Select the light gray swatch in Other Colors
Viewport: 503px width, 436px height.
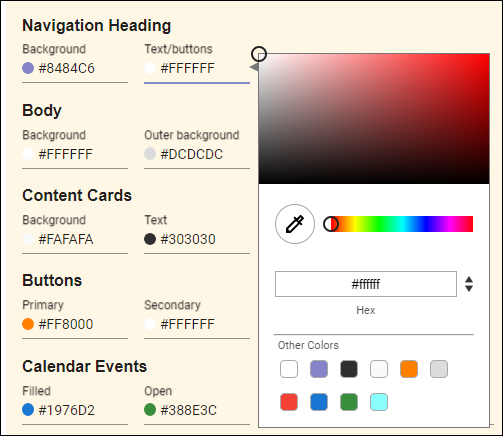pos(439,369)
